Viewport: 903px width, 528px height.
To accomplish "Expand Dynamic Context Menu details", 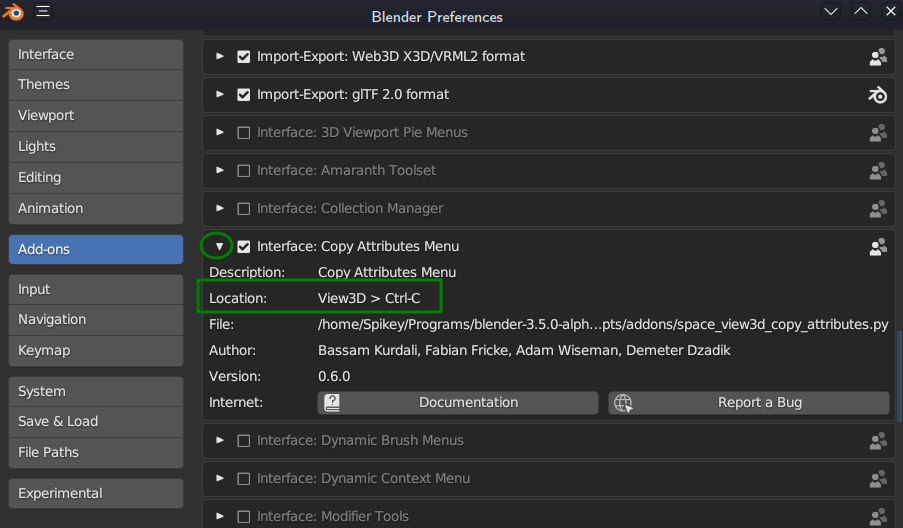I will tap(219, 478).
